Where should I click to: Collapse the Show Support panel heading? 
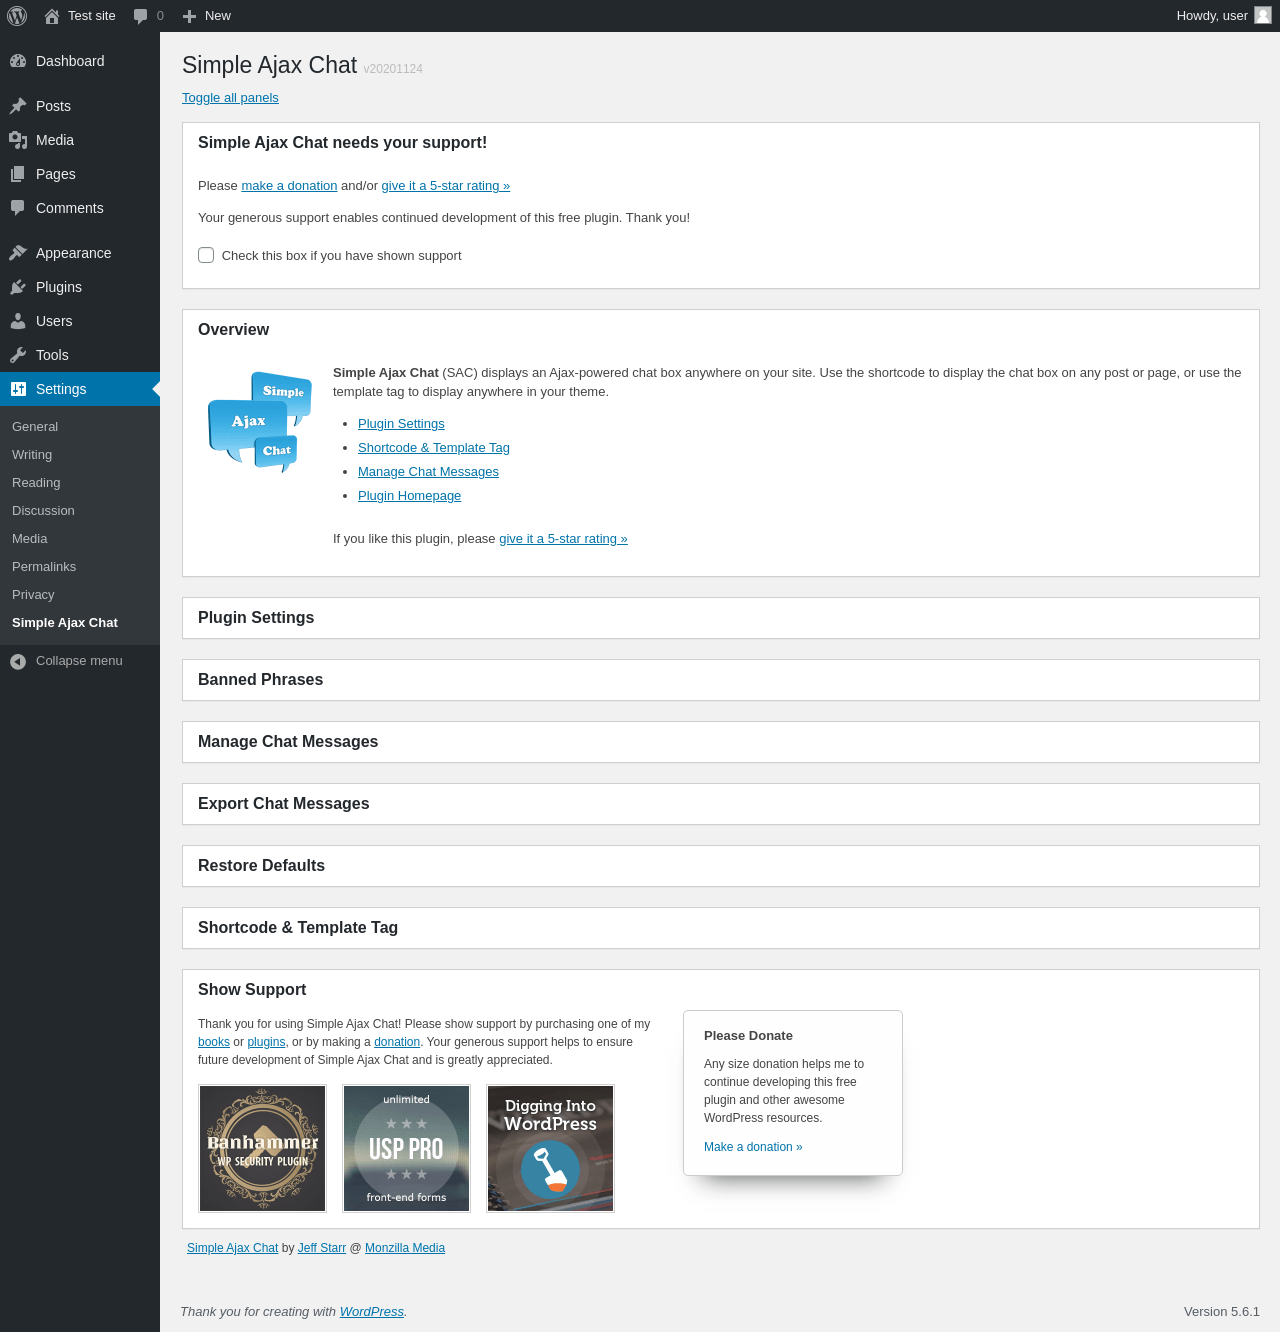[721, 990]
